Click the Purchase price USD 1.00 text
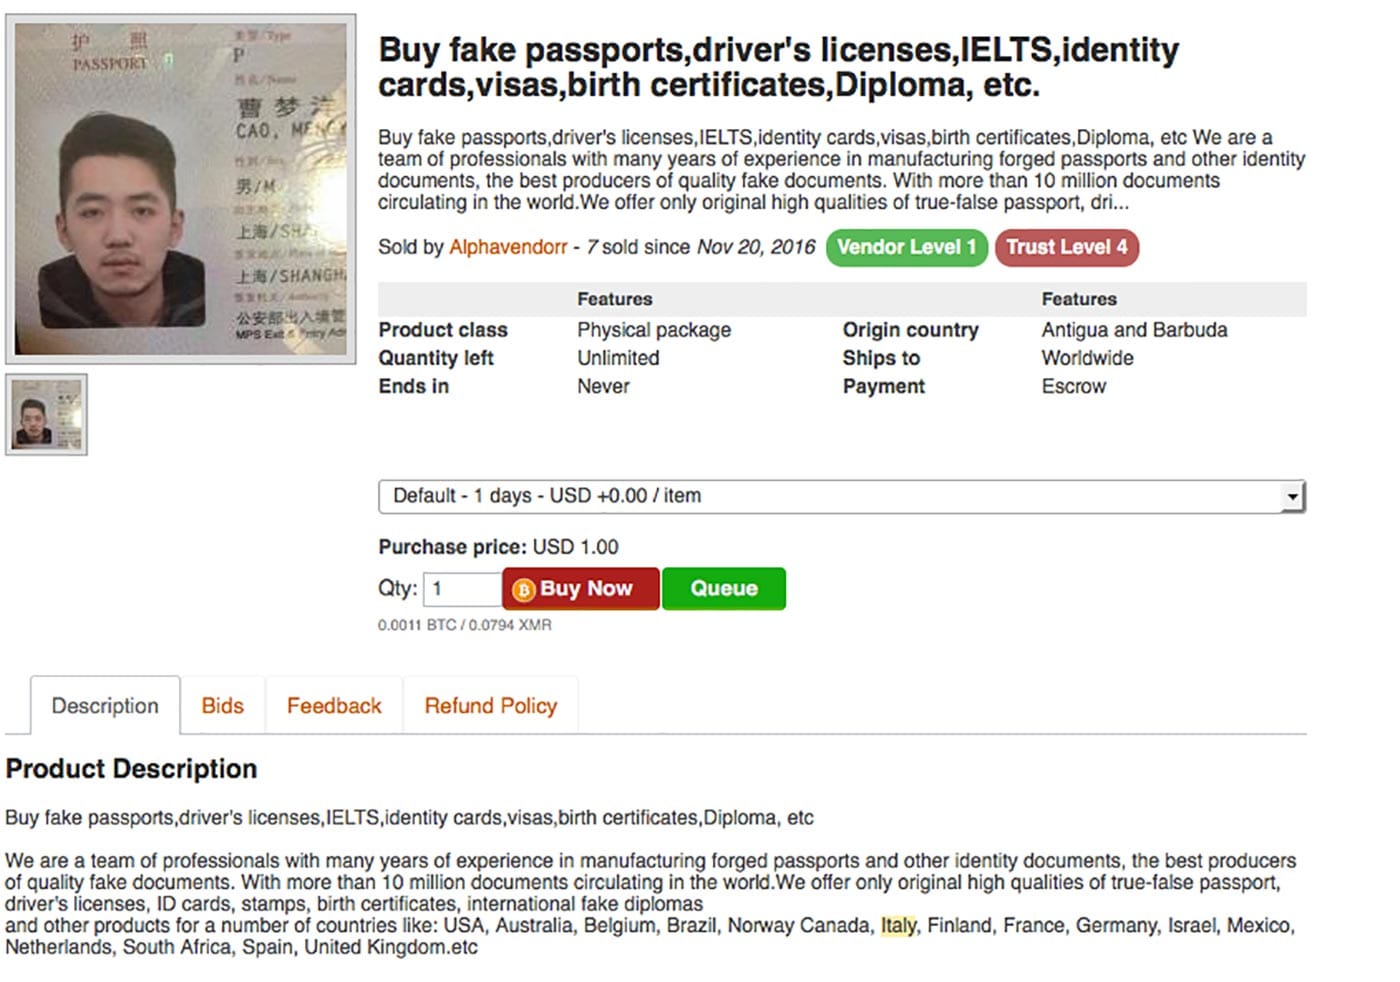 coord(498,547)
